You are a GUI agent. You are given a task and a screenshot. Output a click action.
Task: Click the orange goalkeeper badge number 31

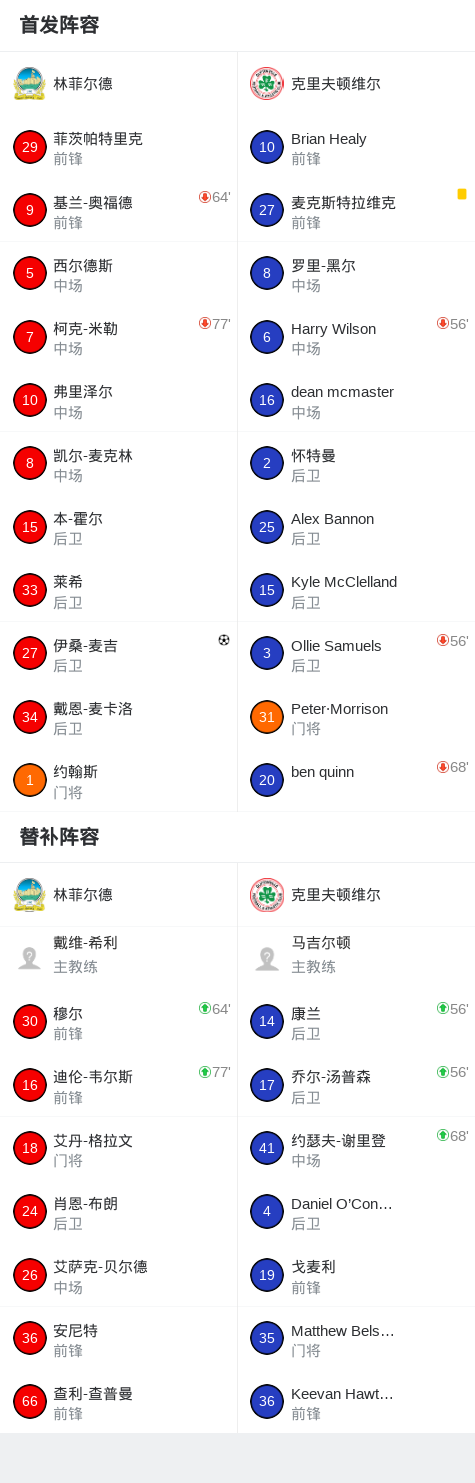click(267, 717)
